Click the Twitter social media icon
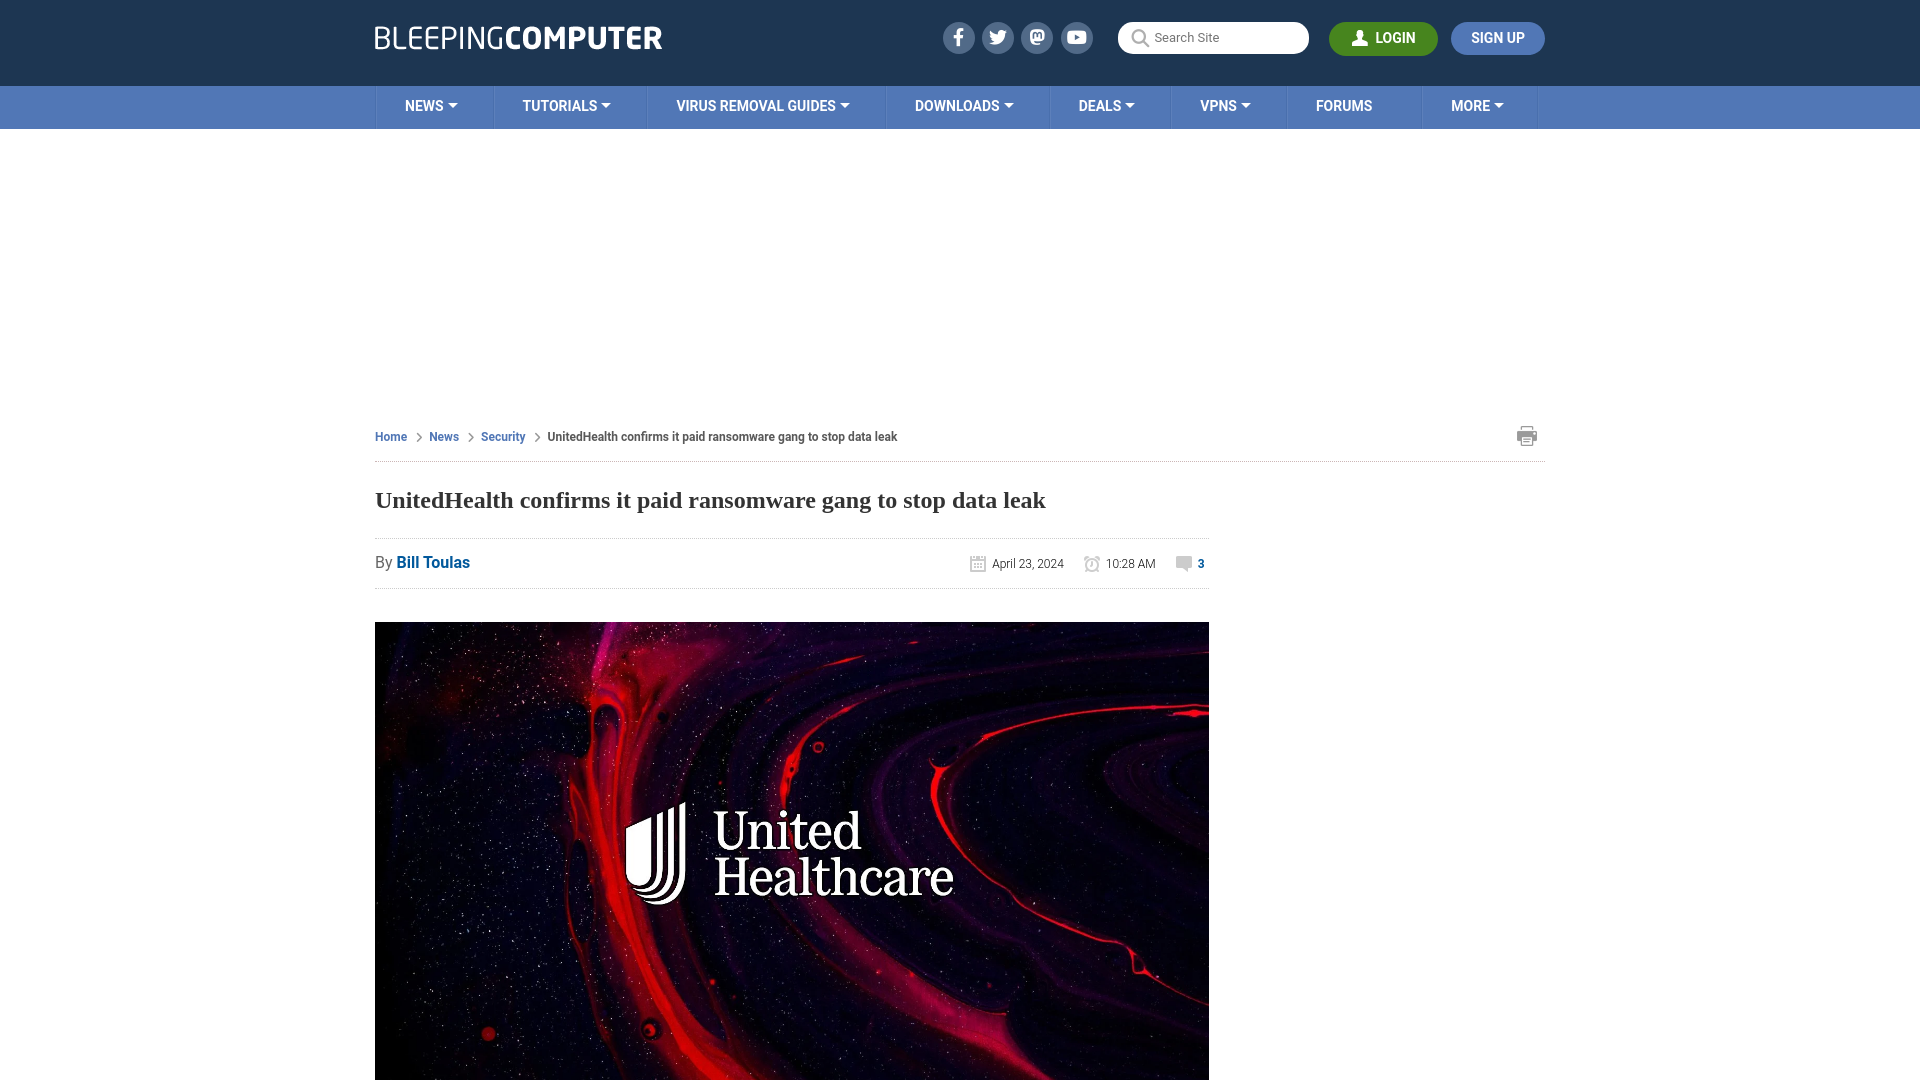 (997, 37)
